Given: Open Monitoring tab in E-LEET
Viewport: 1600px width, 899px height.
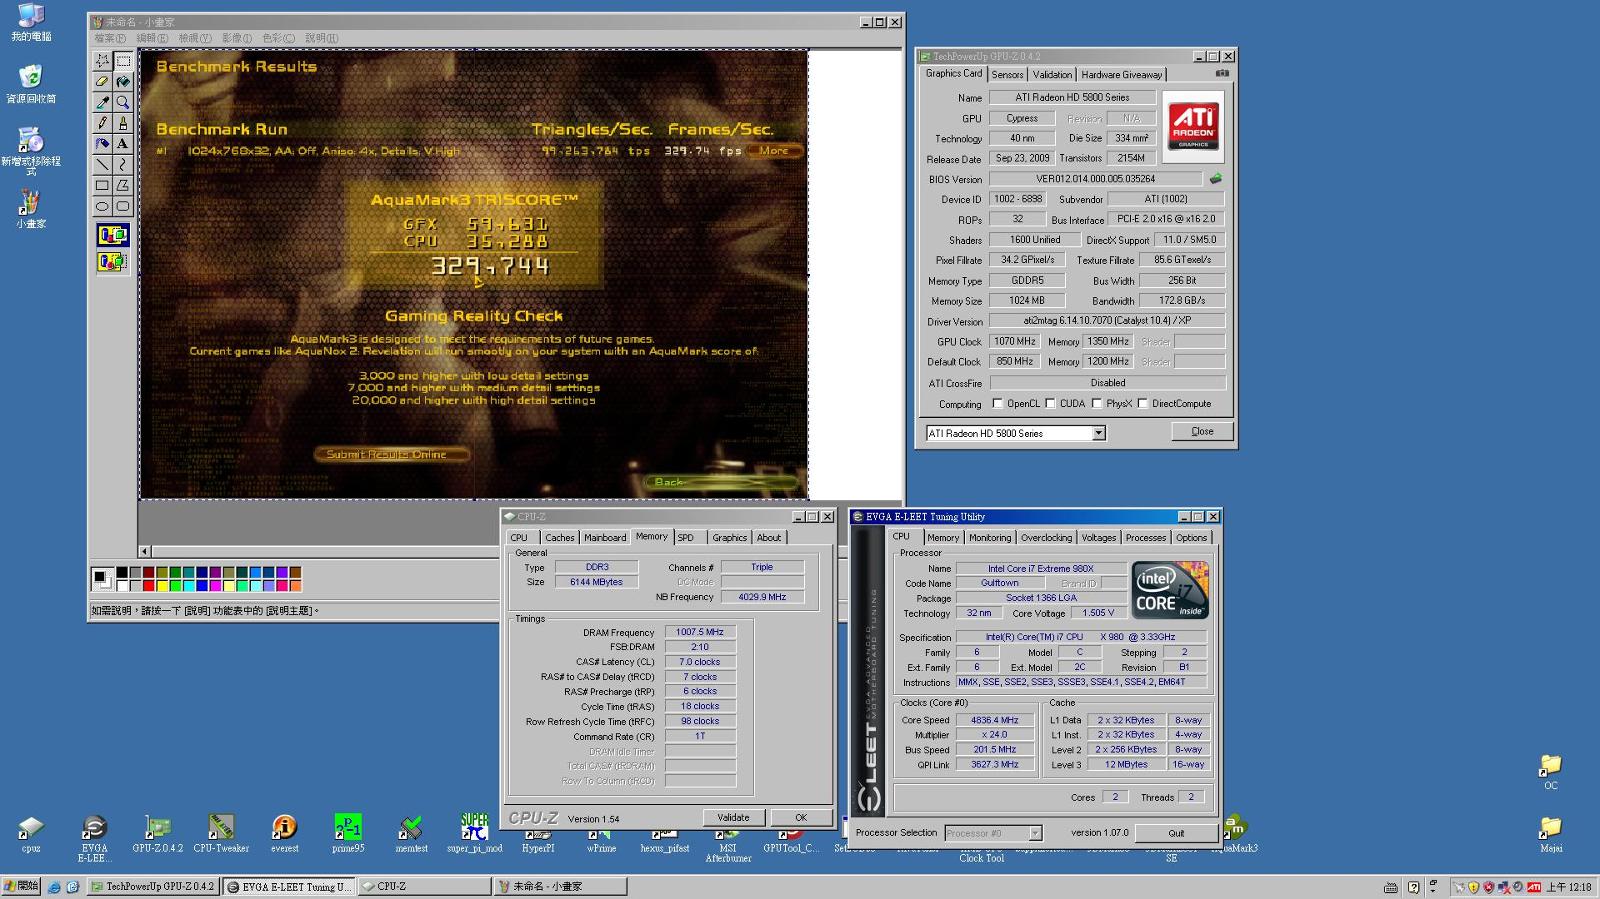Looking at the screenshot, I should coord(990,538).
